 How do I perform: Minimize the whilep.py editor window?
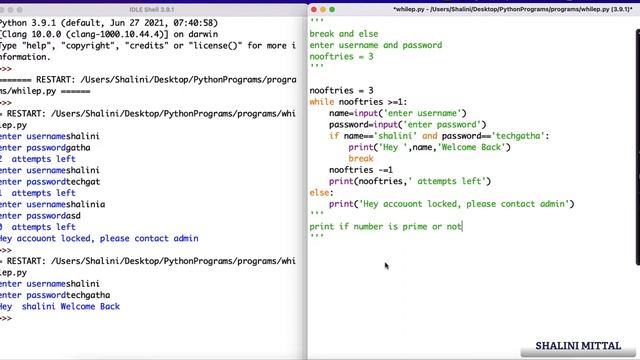pyautogui.click(x=323, y=9)
